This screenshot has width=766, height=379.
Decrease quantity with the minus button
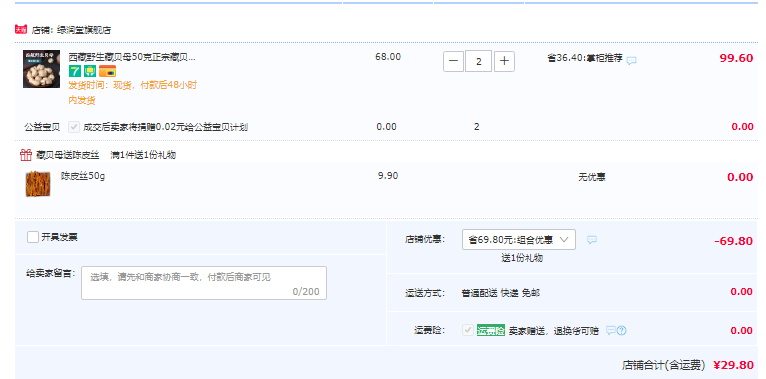tap(453, 62)
